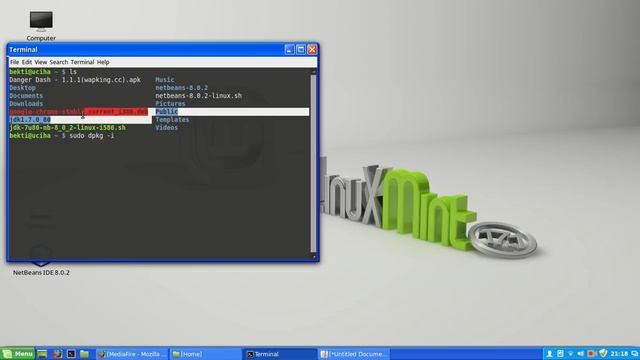Click the 'netbeans-8.0.2' directory entry
This screenshot has width=640, height=360.
[x=182, y=88]
